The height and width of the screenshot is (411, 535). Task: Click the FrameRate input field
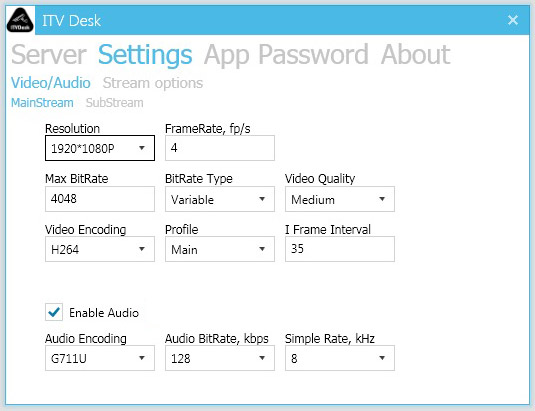tap(220, 148)
